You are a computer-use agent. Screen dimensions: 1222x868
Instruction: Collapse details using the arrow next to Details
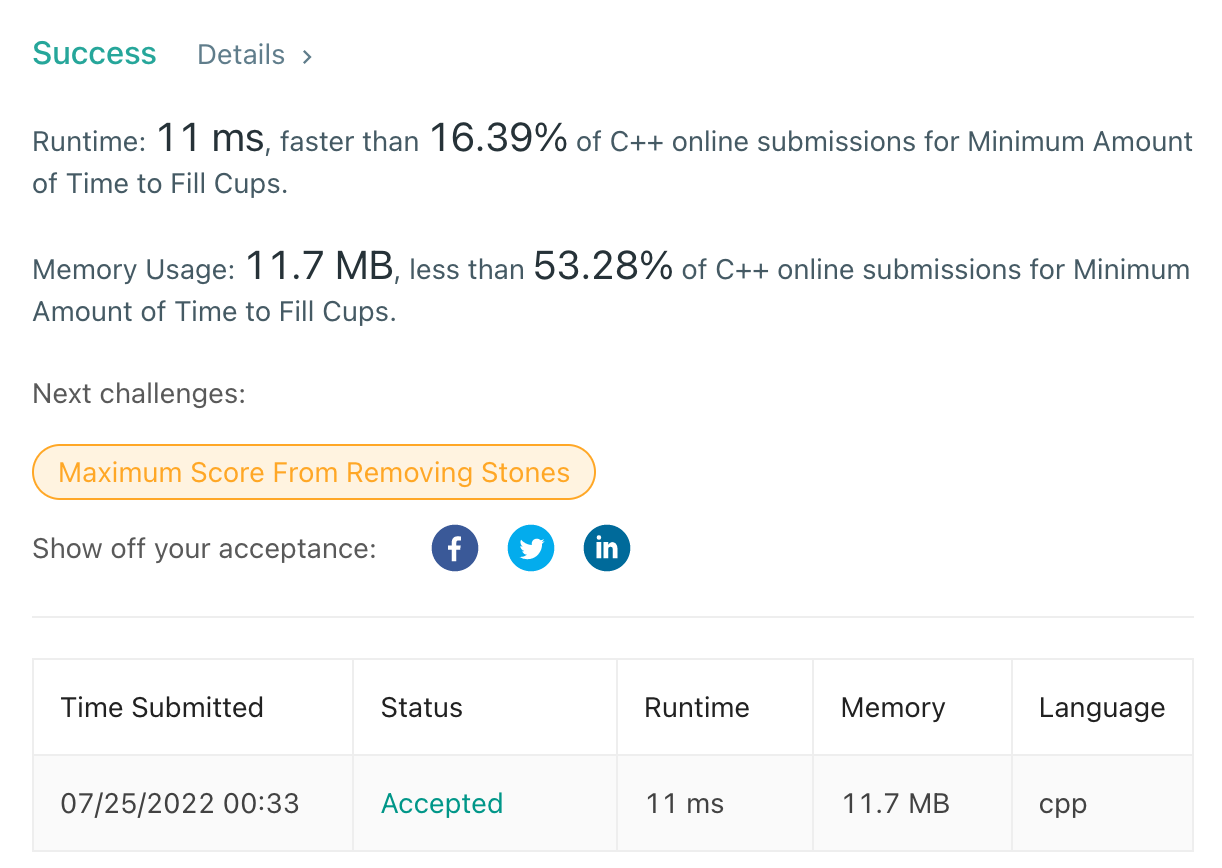tap(305, 57)
